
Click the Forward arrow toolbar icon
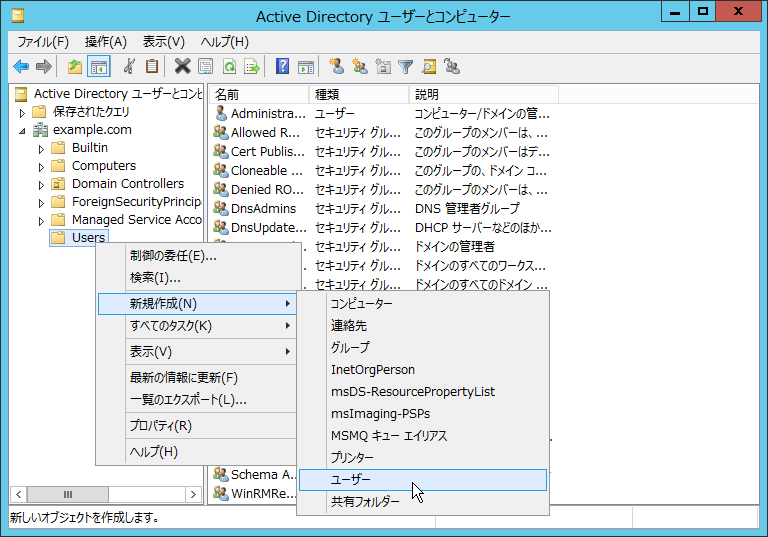[44, 66]
